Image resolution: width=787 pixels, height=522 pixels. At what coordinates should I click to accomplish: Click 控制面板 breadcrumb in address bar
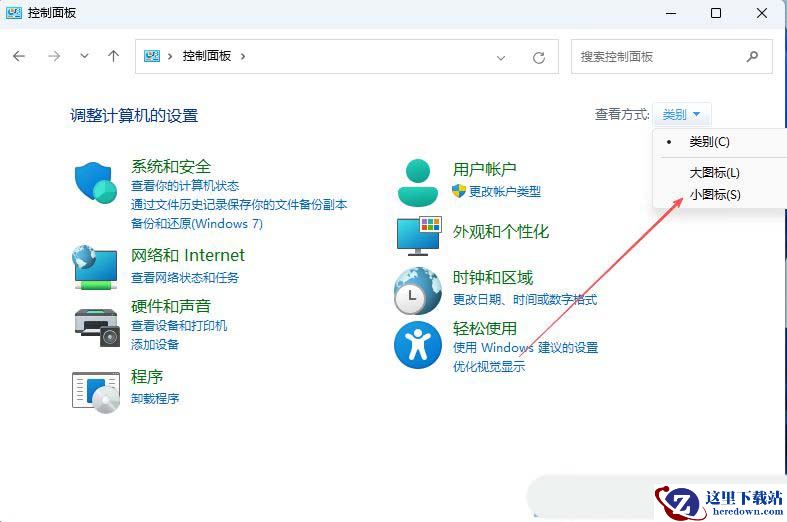tap(206, 56)
